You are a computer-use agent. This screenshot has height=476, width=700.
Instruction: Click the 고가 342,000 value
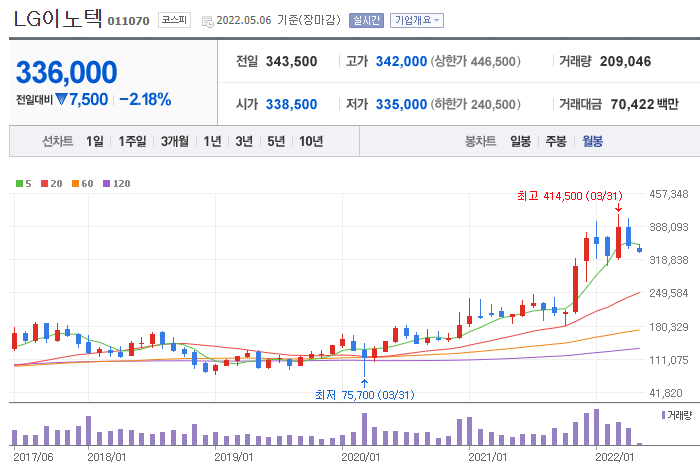pyautogui.click(x=401, y=61)
